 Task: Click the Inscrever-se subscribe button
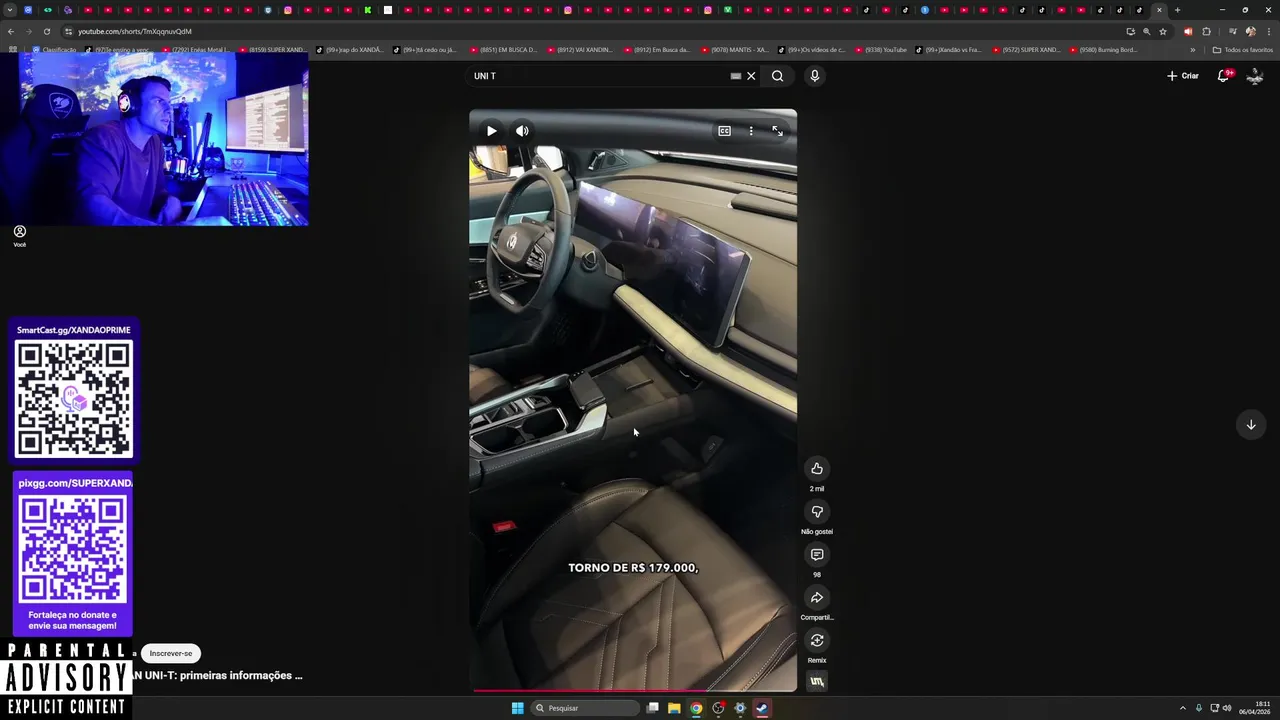[x=171, y=653]
